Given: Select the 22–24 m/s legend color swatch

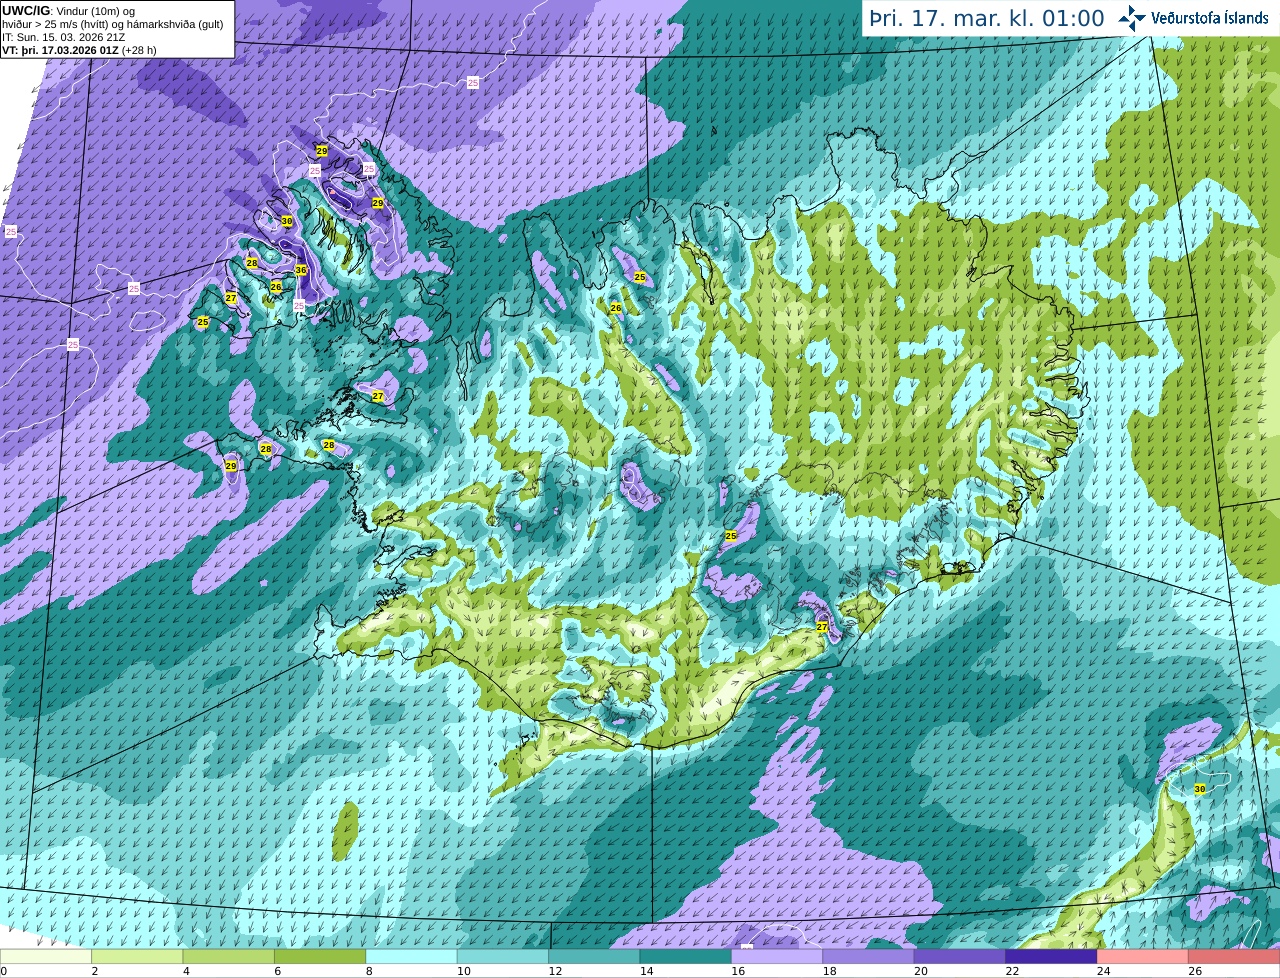Looking at the screenshot, I should (x=1051, y=956).
